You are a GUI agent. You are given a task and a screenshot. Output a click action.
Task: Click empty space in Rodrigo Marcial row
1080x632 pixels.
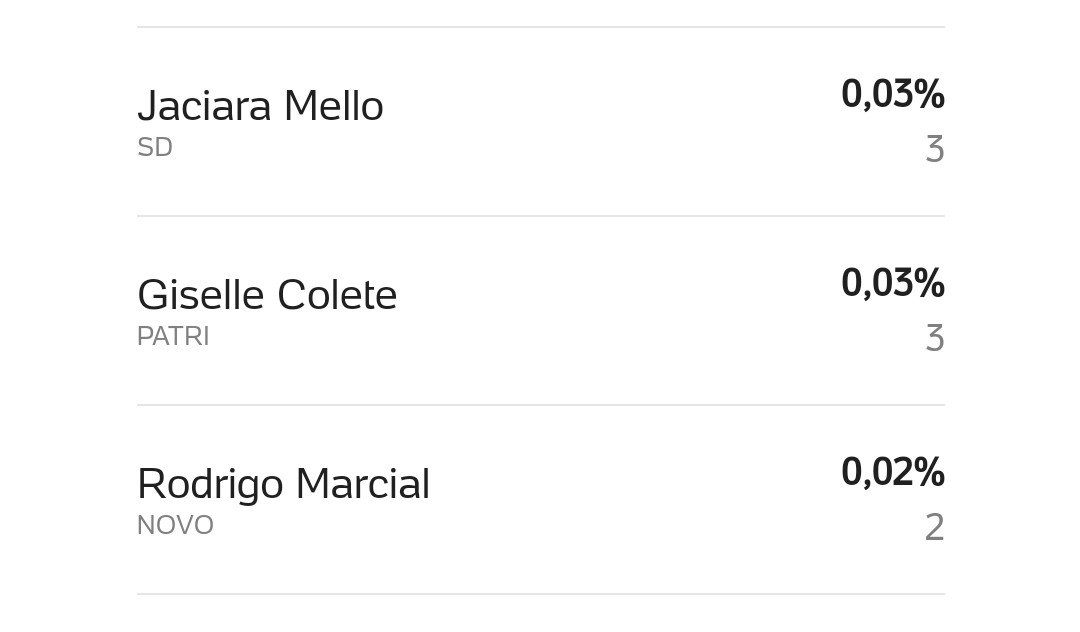(x=634, y=500)
